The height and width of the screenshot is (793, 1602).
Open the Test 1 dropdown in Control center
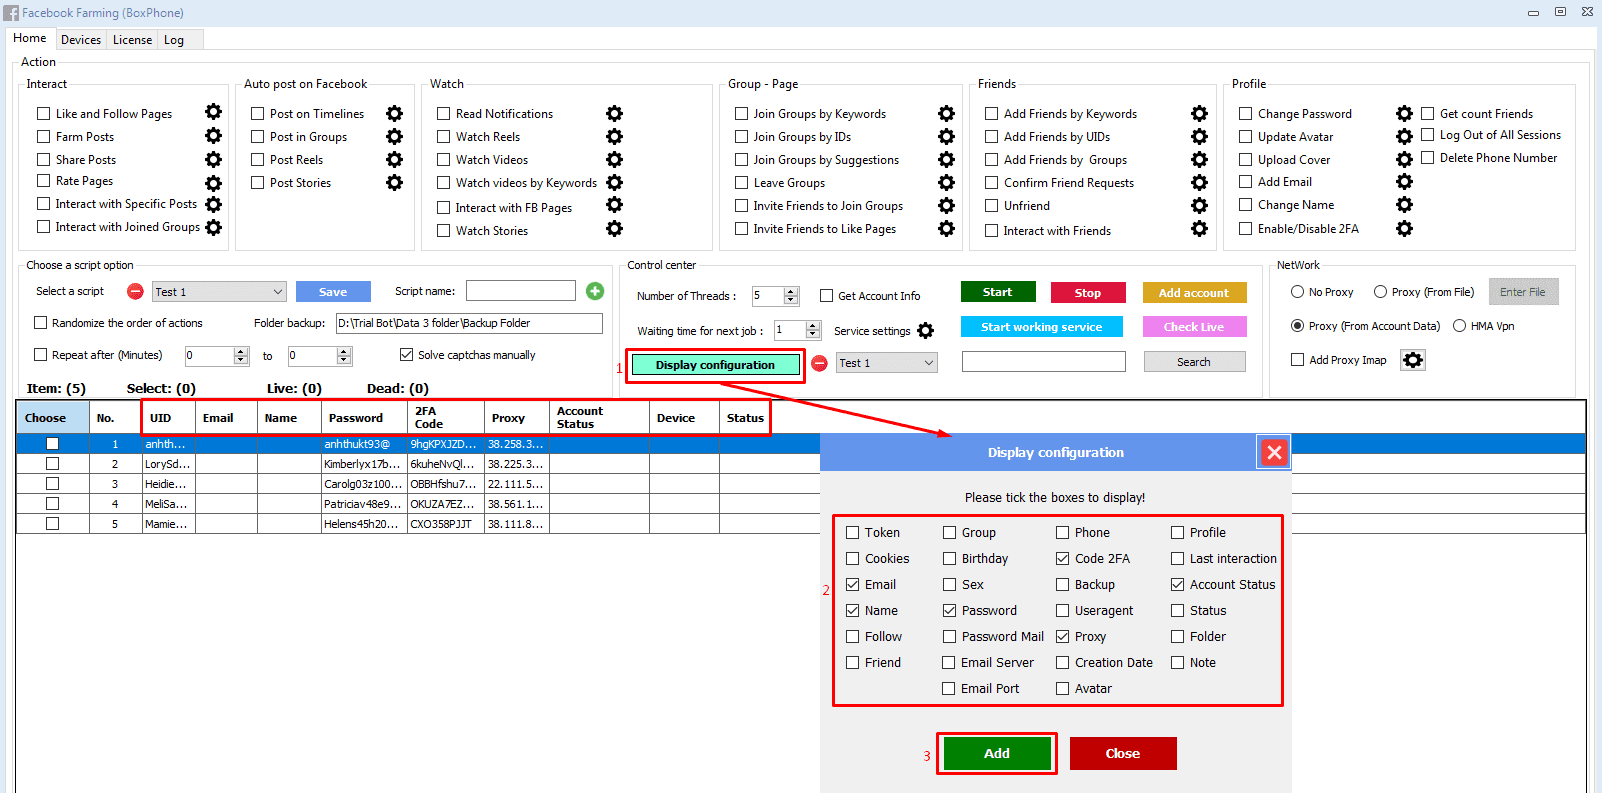tap(929, 363)
